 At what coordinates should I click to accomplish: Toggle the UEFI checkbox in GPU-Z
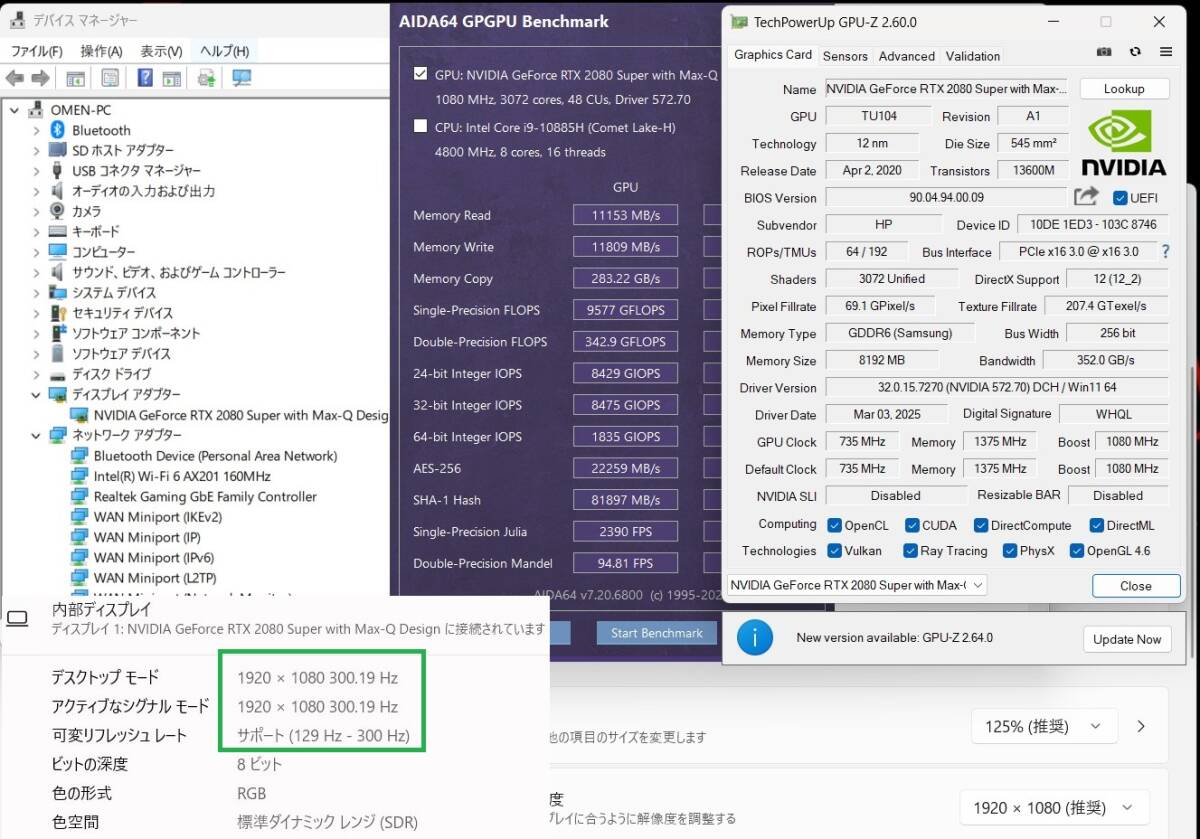tap(1120, 198)
